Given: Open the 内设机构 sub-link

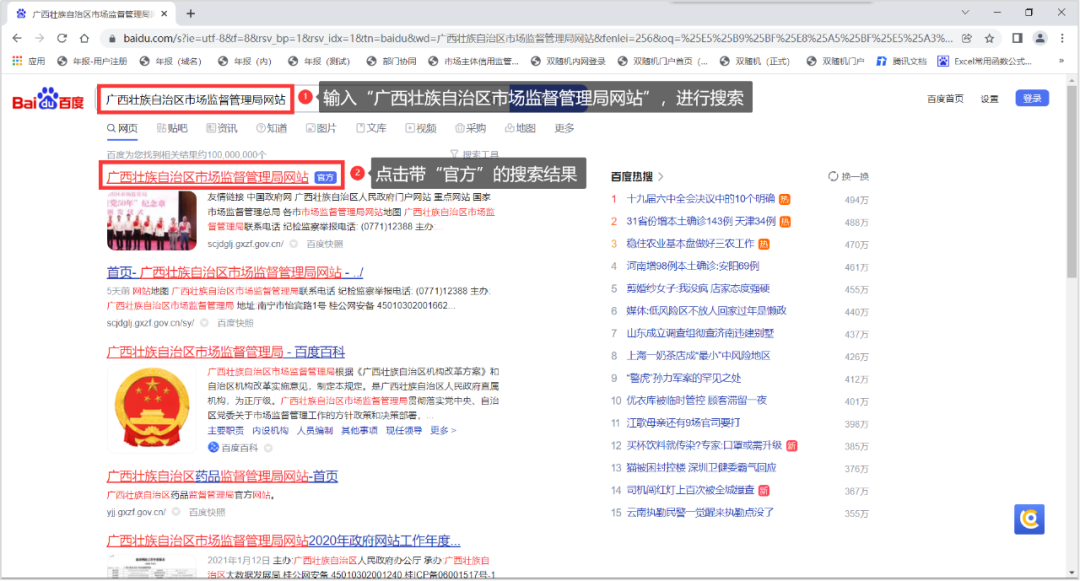Looking at the screenshot, I should (270, 430).
